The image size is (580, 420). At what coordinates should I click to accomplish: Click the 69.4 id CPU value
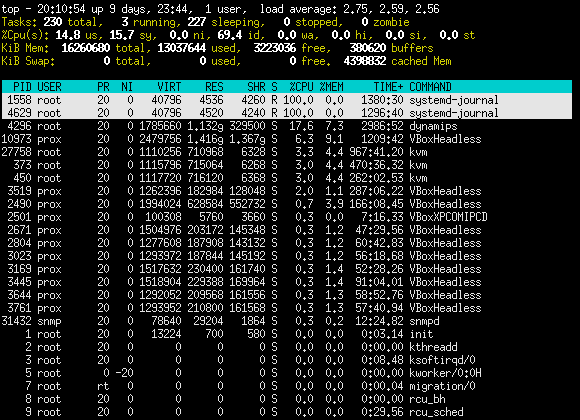point(229,35)
